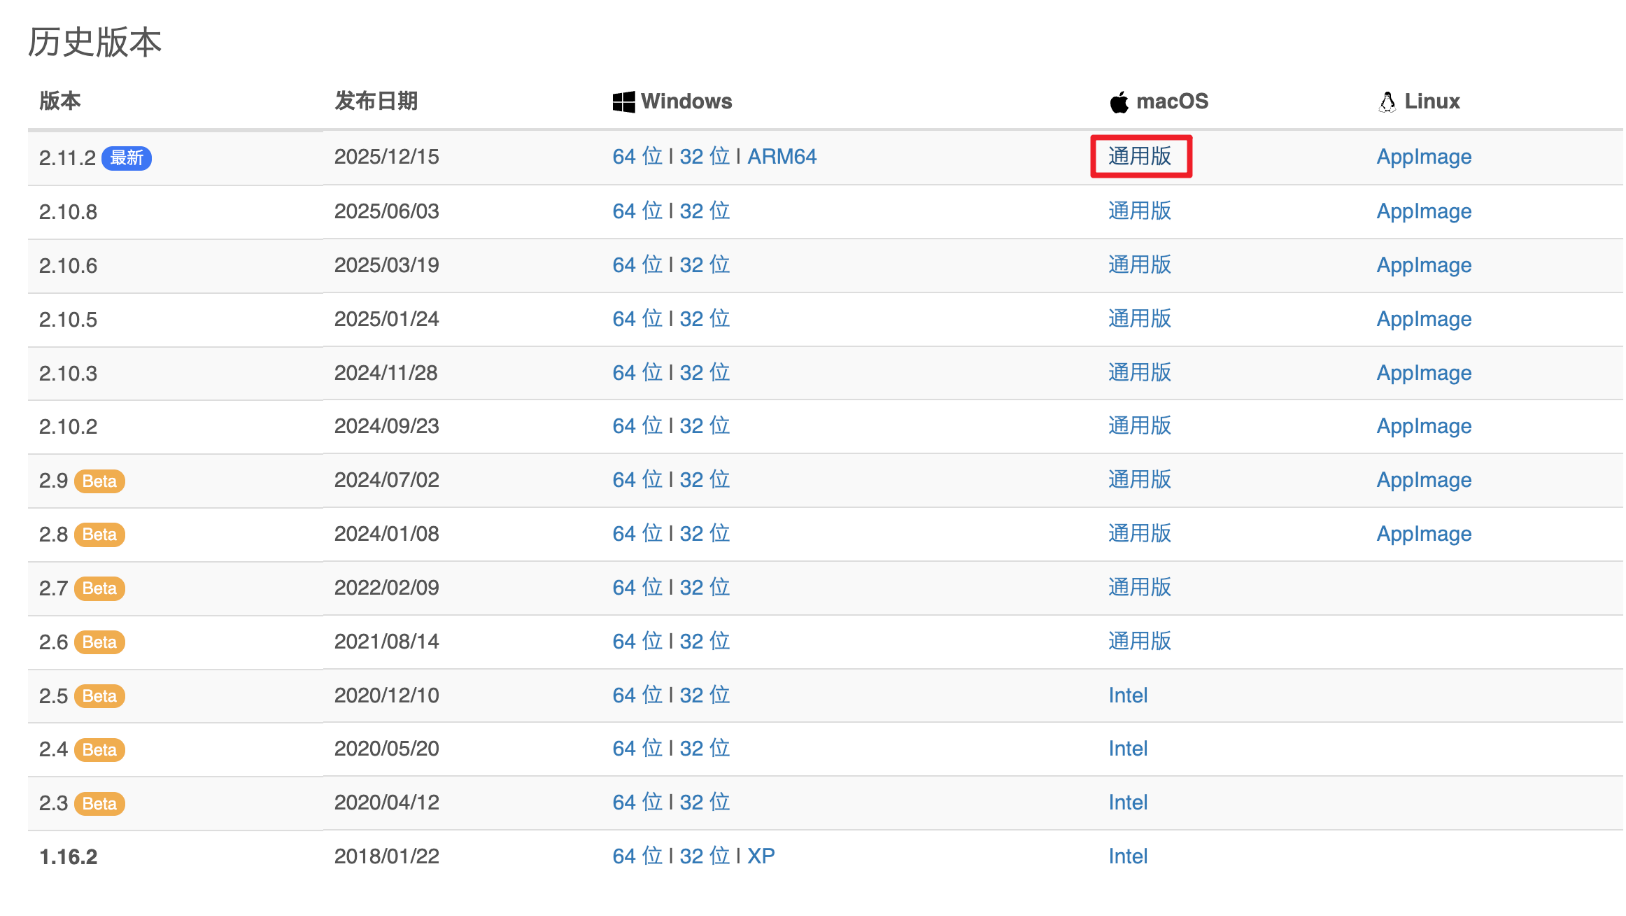This screenshot has height=916, width=1626.
Task: Get macOS 通用版 for 2.8 Beta
Action: (1140, 534)
